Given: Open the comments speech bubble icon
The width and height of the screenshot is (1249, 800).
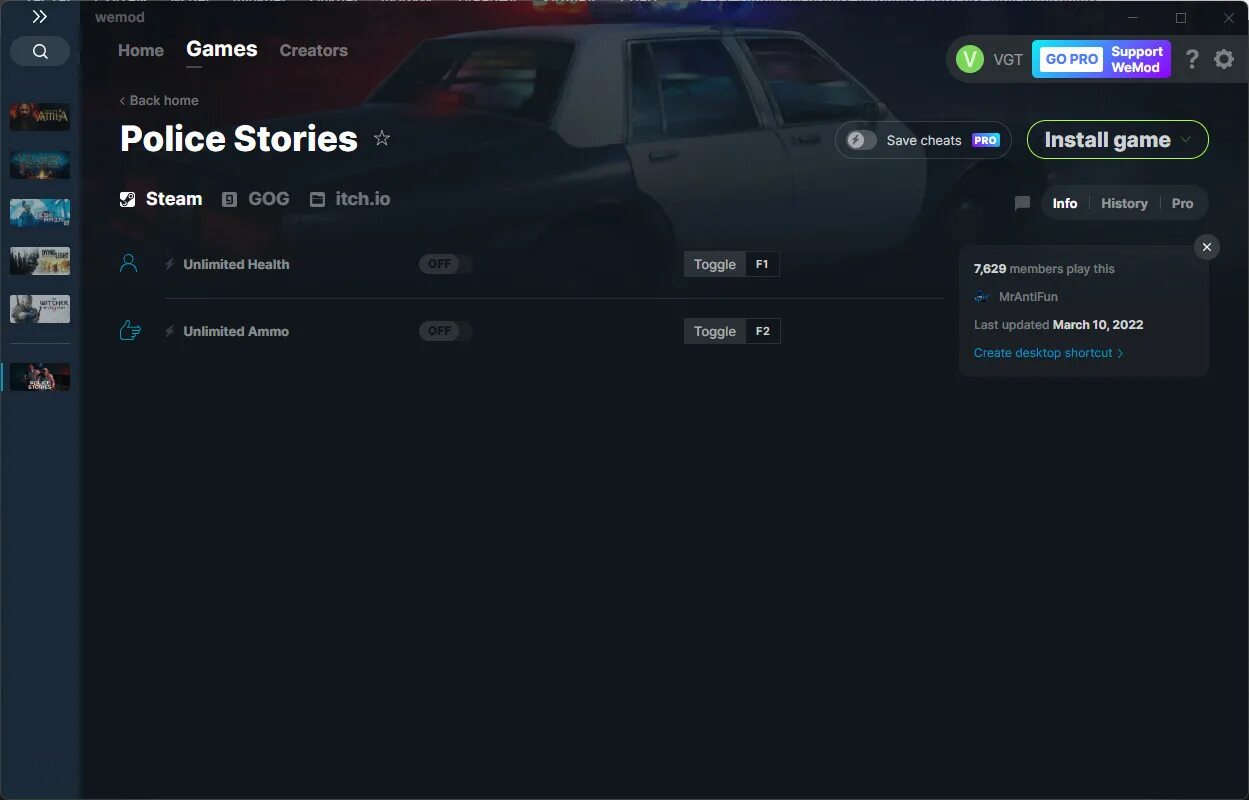Looking at the screenshot, I should point(1022,203).
